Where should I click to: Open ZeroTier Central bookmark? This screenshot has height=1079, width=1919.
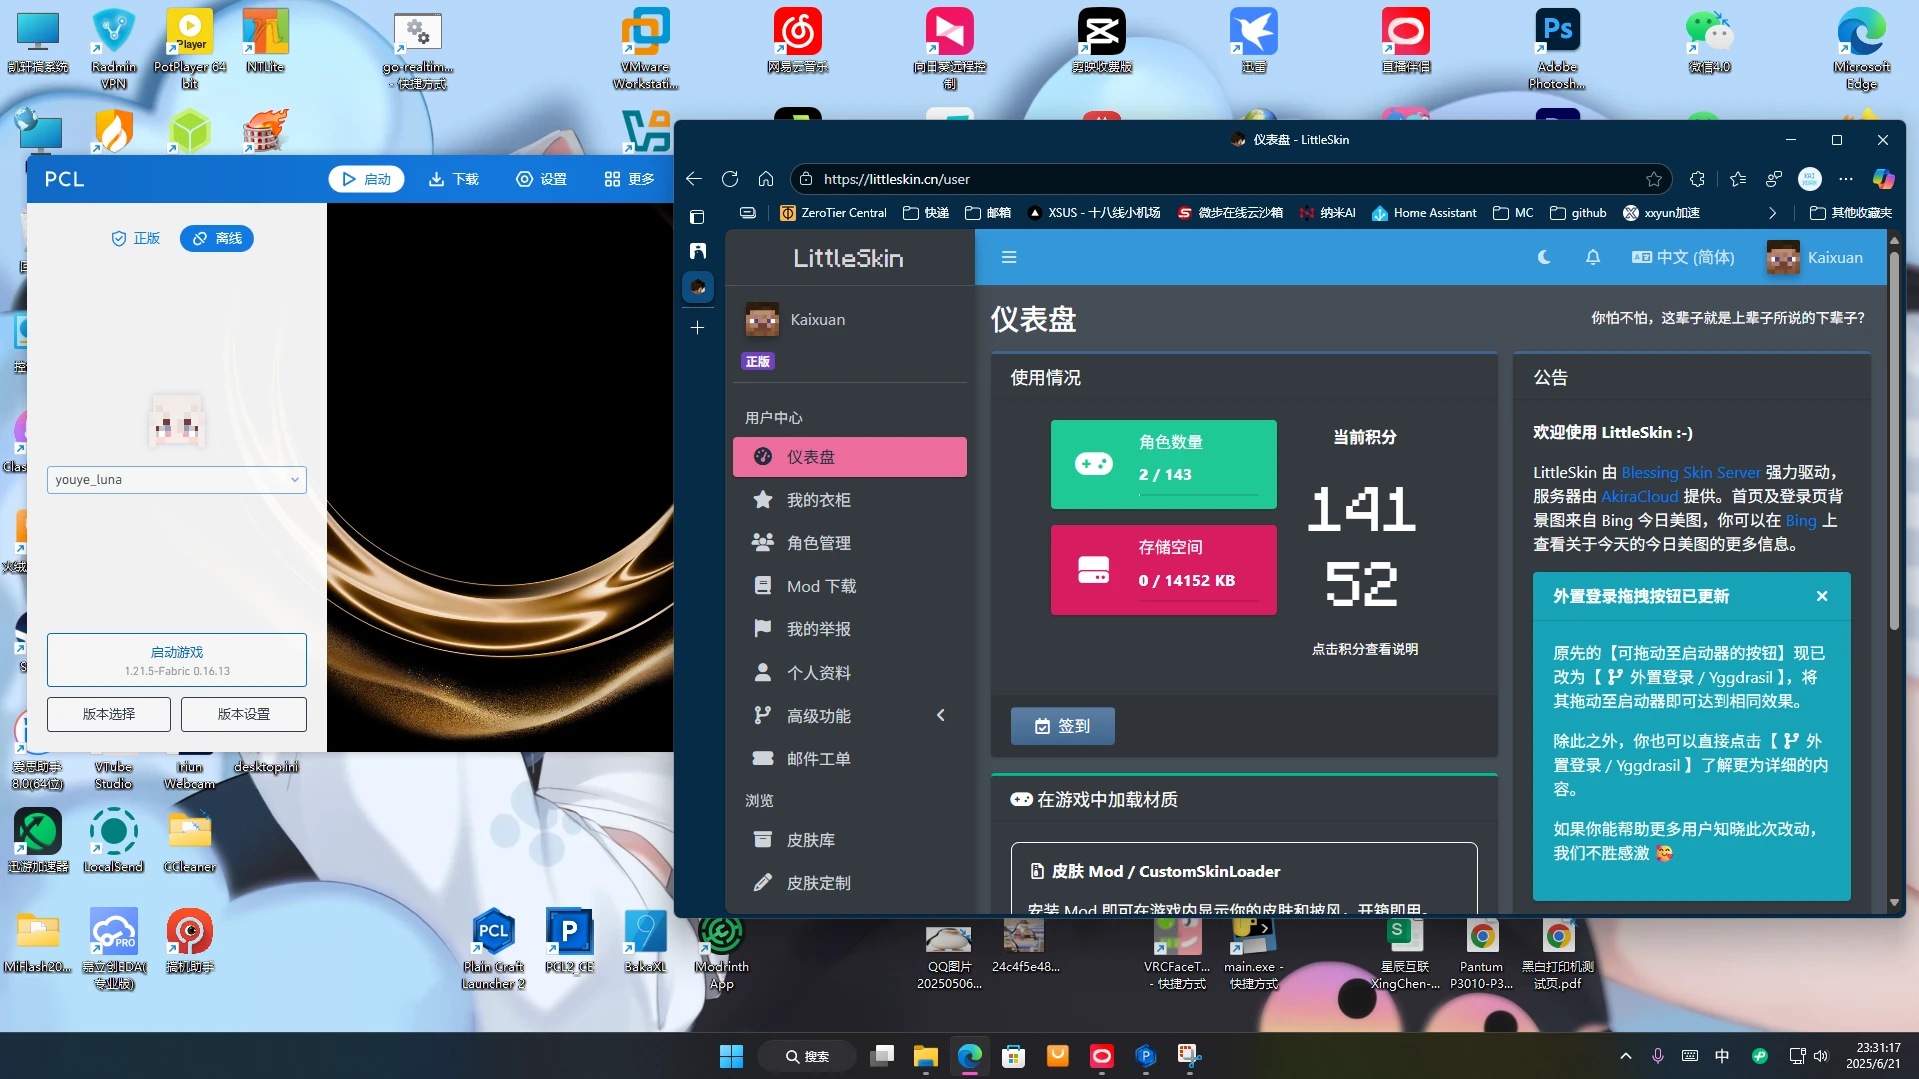coord(833,212)
